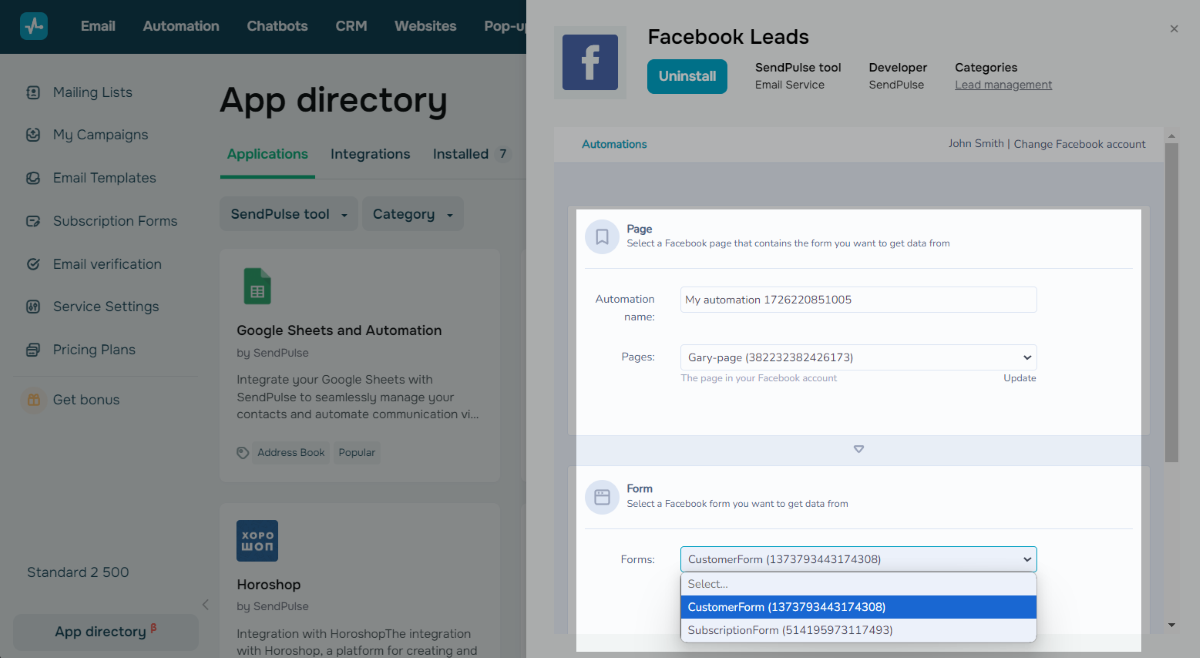Click the Automation name input field
Image resolution: width=1200 pixels, height=658 pixels.
[859, 300]
